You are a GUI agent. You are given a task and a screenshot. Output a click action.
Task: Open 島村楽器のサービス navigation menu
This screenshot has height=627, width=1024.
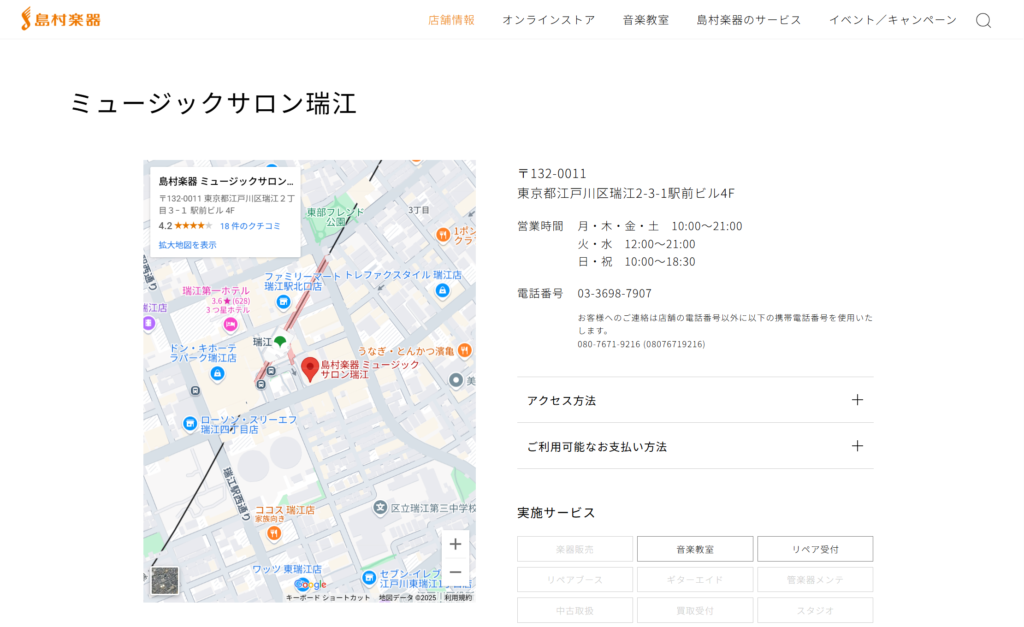(748, 20)
